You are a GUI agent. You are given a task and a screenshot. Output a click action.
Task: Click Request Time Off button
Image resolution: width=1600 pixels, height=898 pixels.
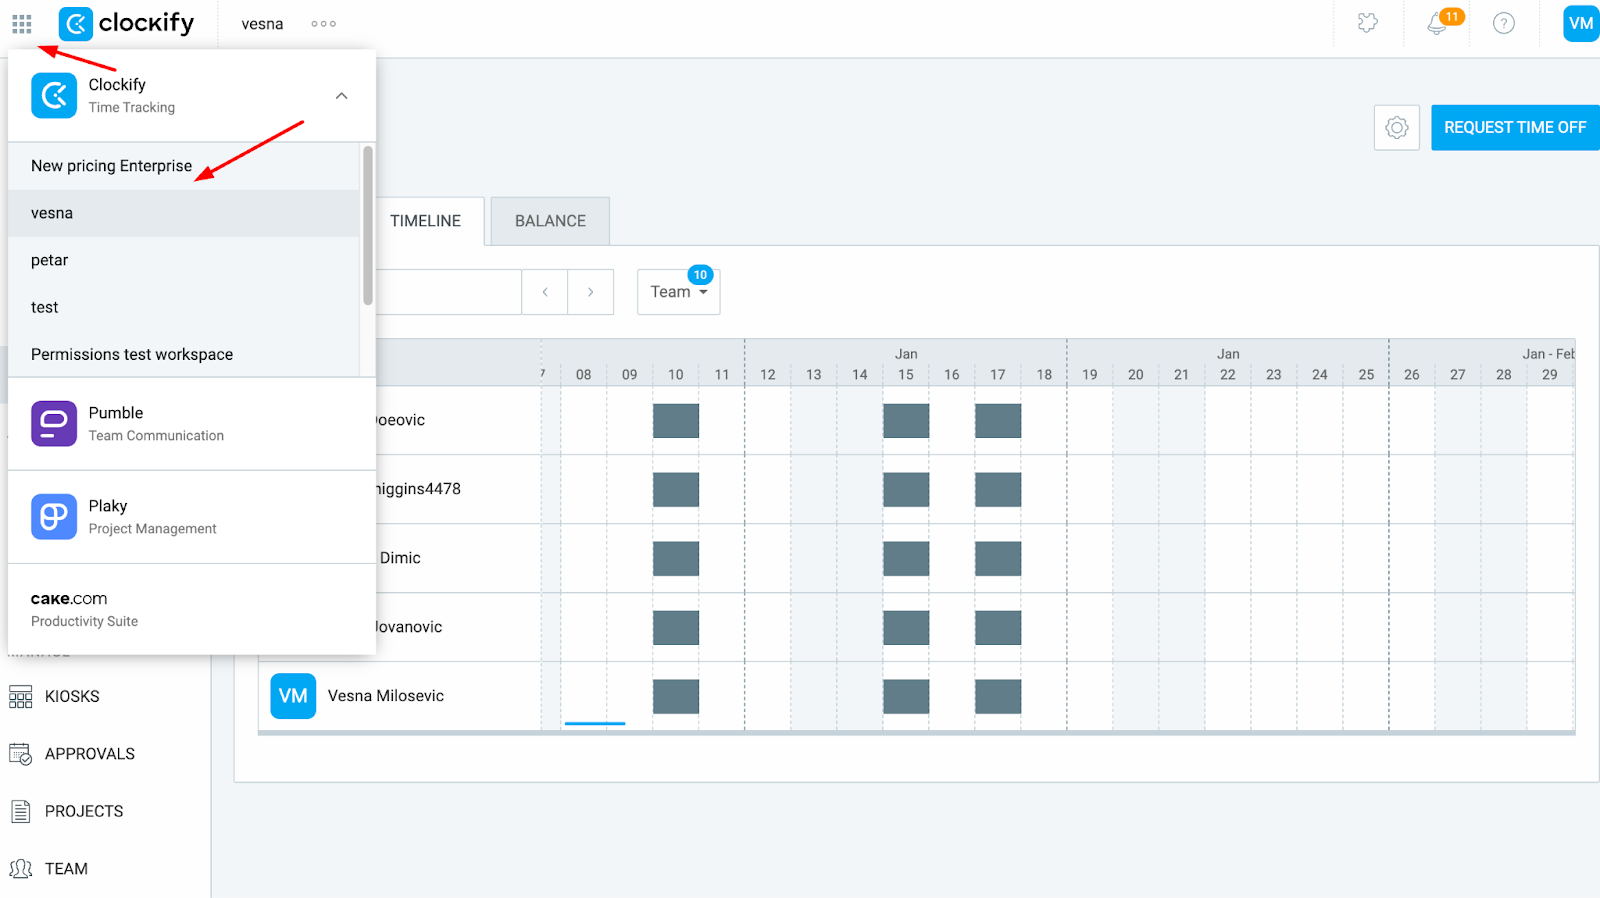tap(1515, 128)
